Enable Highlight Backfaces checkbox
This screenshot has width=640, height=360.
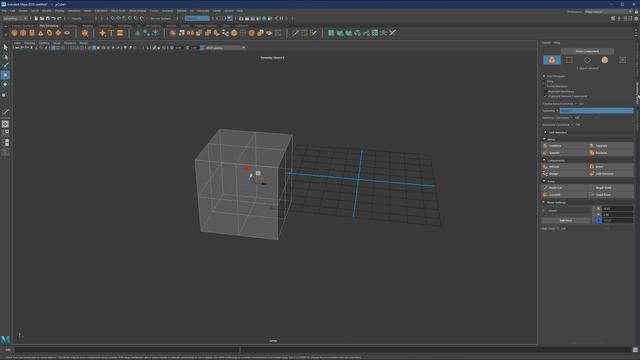tap(545, 91)
